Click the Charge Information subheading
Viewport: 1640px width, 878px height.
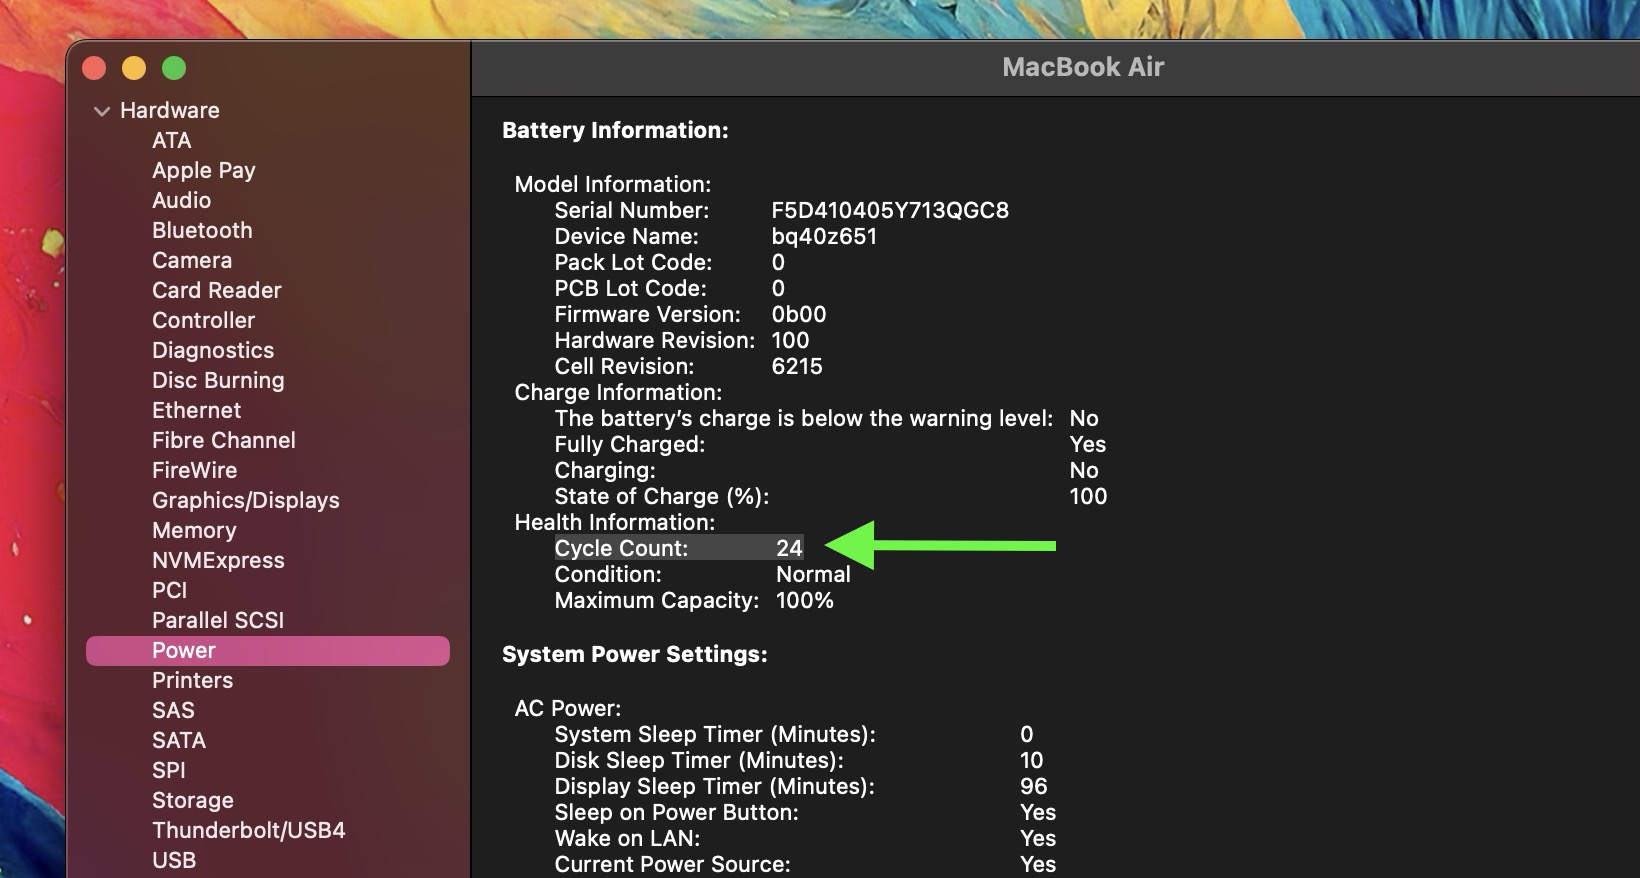click(618, 392)
